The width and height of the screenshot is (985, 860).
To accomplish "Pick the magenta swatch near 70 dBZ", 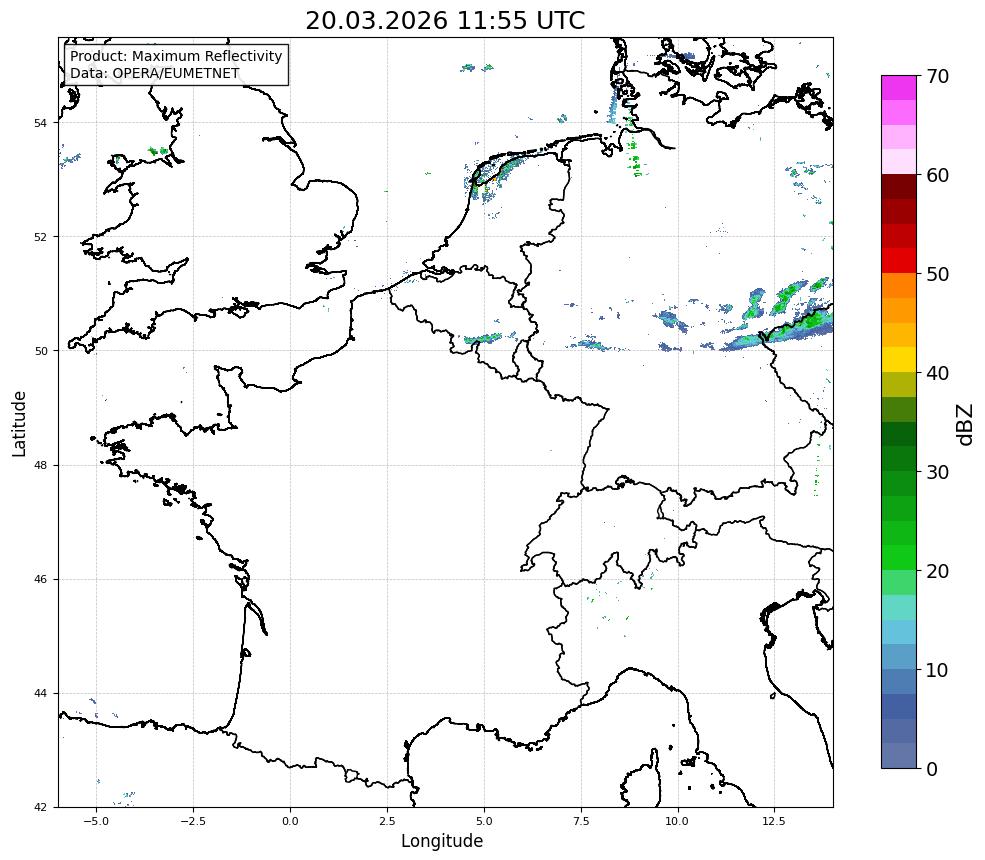I will [899, 88].
